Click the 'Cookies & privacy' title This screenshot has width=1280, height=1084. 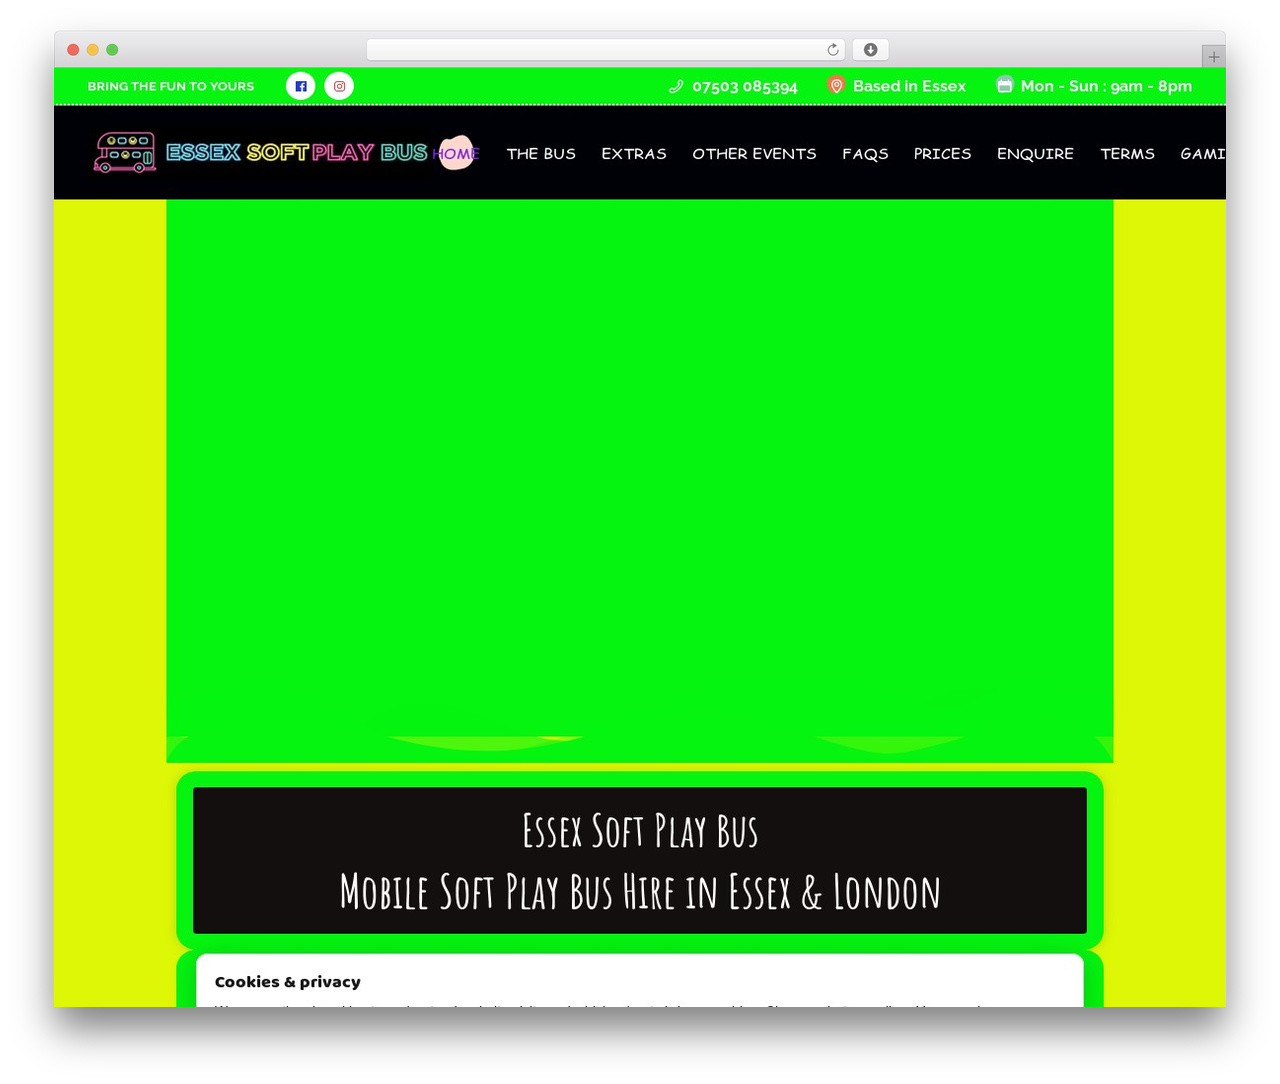(287, 982)
